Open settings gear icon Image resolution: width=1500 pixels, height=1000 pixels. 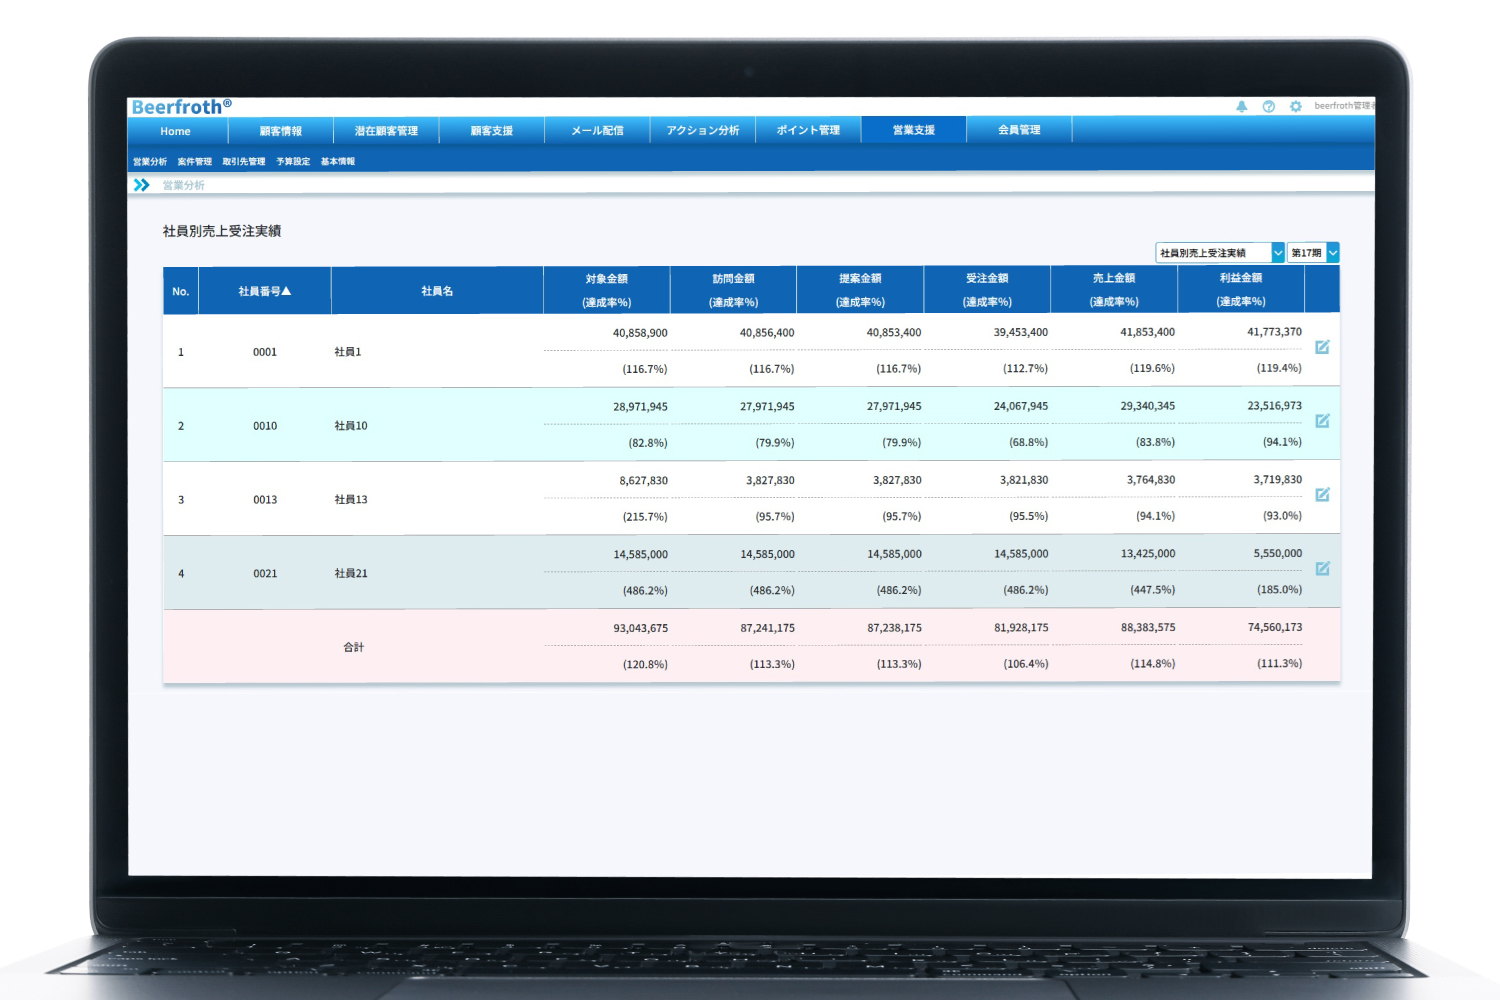1296,106
